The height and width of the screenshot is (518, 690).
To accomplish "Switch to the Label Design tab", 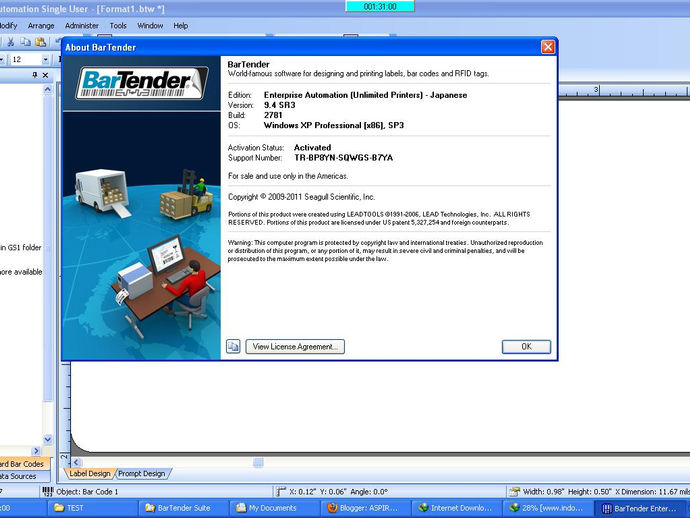I will point(90,474).
